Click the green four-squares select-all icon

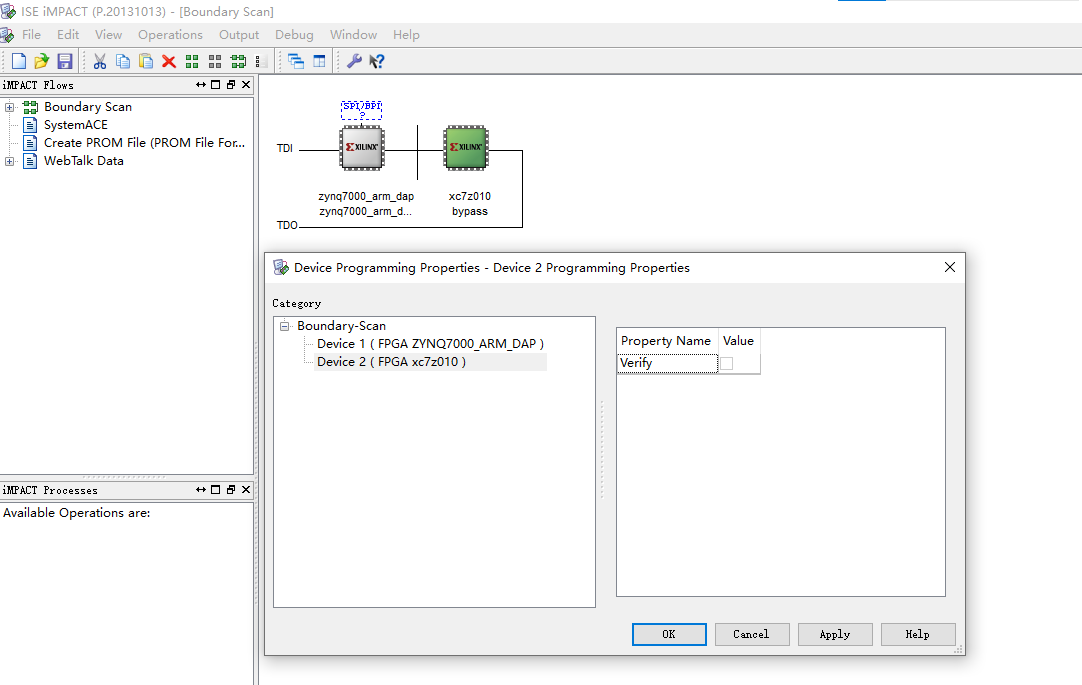pos(192,61)
